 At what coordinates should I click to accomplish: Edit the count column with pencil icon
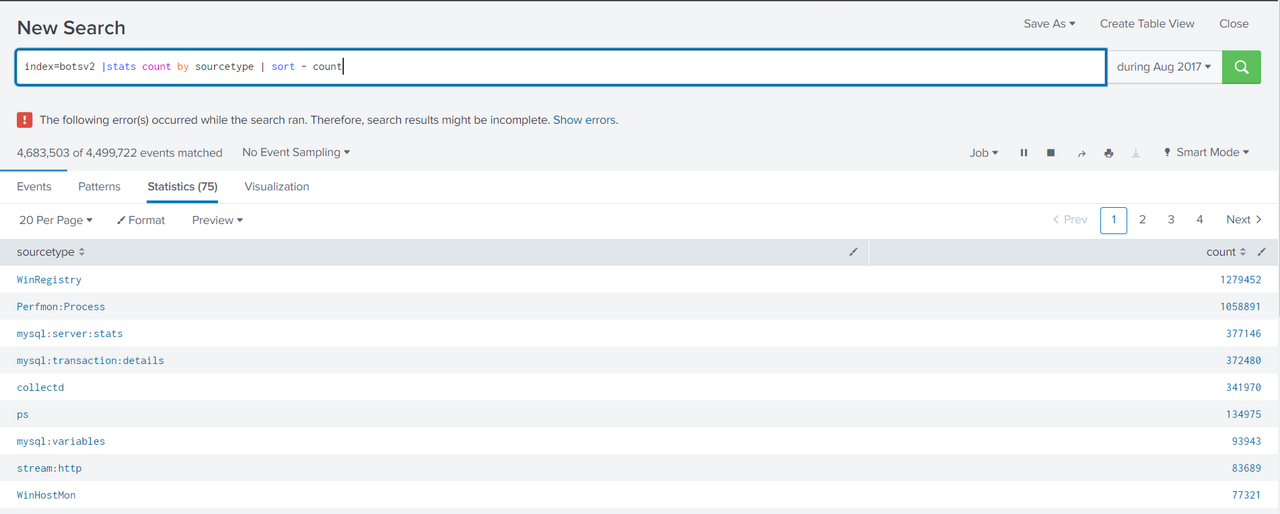[1262, 252]
